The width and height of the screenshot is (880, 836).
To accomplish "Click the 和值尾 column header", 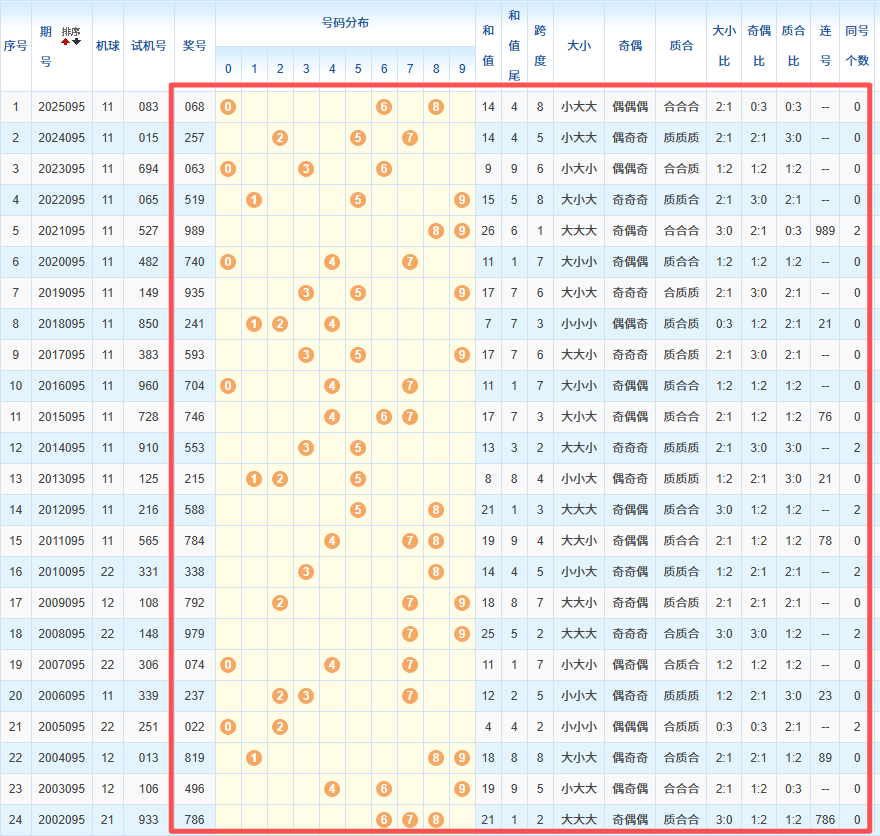I will [x=514, y=45].
